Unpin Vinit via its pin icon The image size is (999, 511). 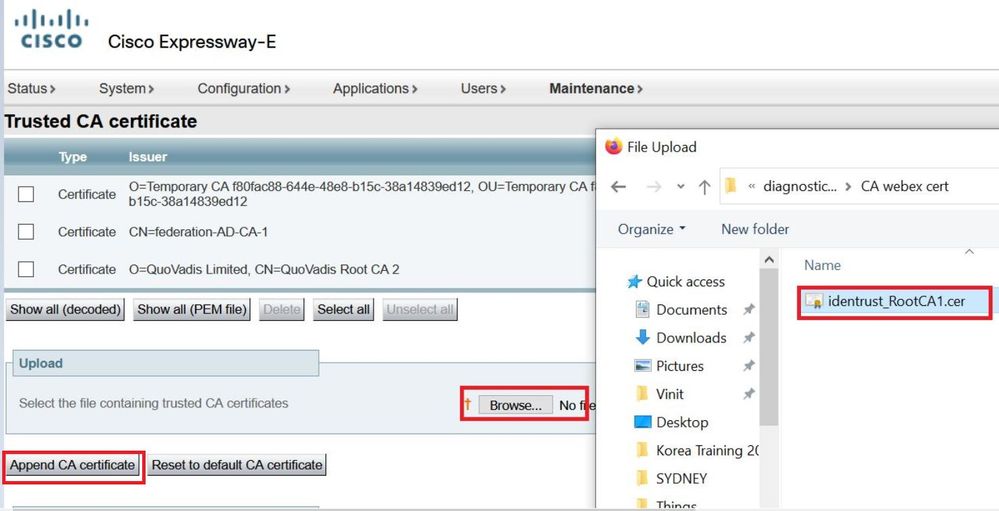(749, 394)
